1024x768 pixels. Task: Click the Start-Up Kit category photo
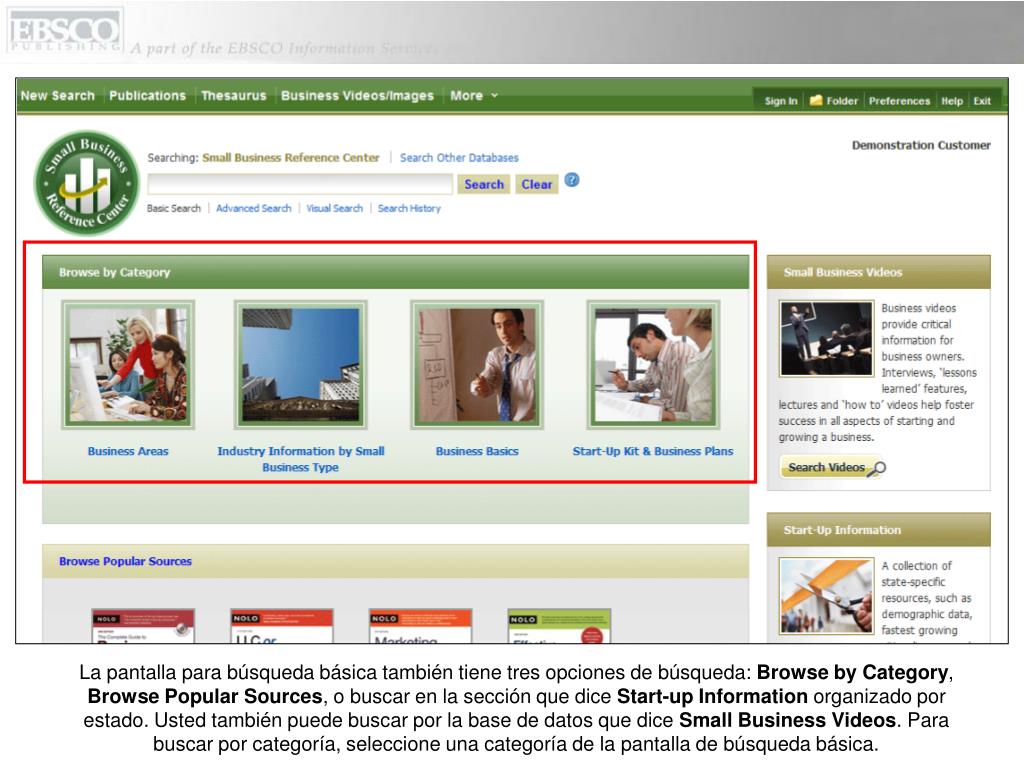[653, 364]
